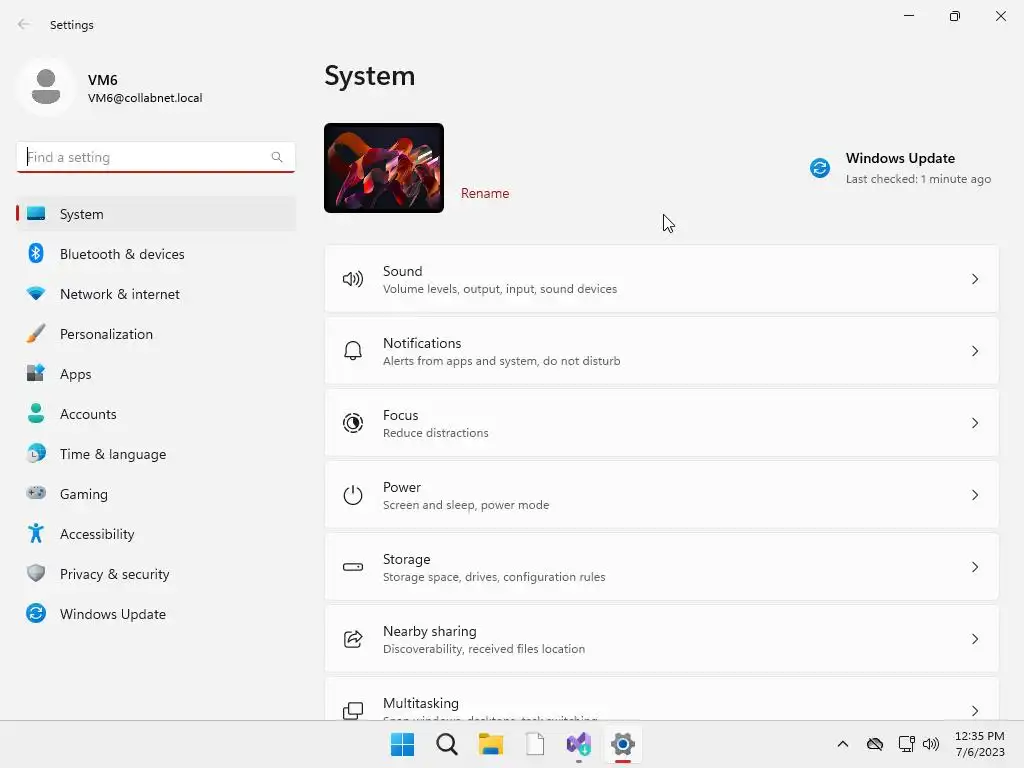Click the taskbar volume icon
This screenshot has height=768, width=1024.
coord(931,744)
